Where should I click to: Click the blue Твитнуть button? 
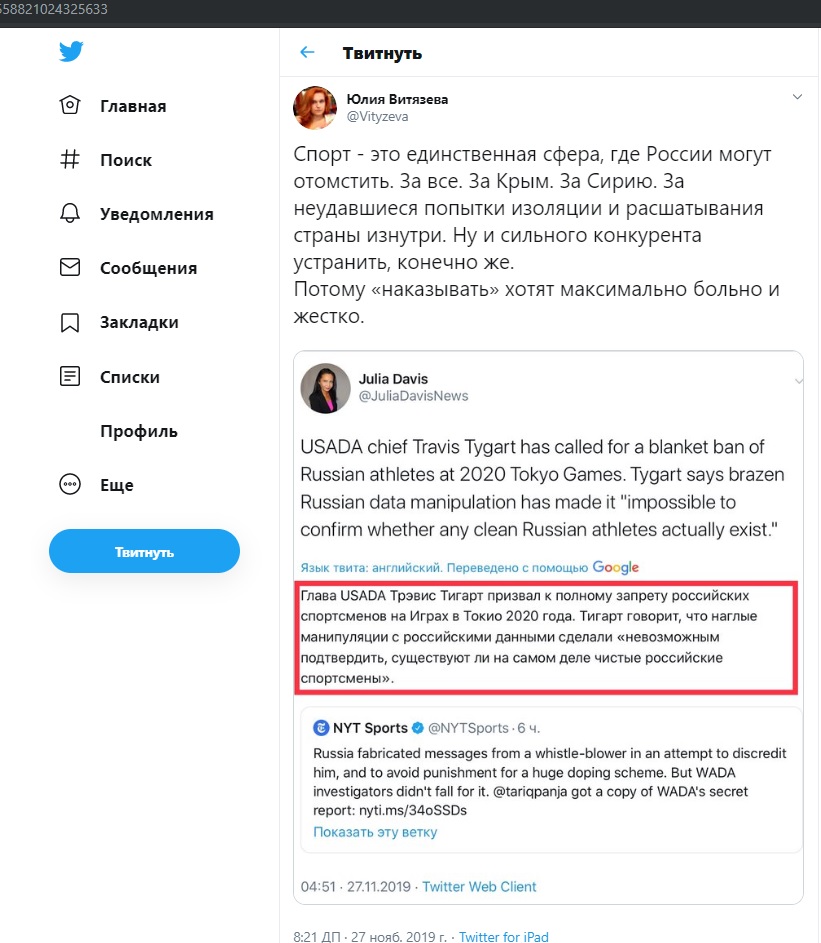coord(144,551)
